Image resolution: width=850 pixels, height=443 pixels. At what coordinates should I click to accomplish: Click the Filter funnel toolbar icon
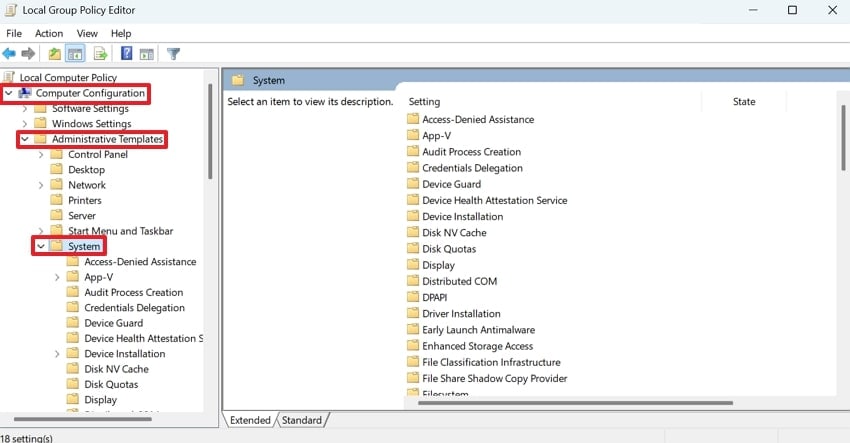coord(173,54)
